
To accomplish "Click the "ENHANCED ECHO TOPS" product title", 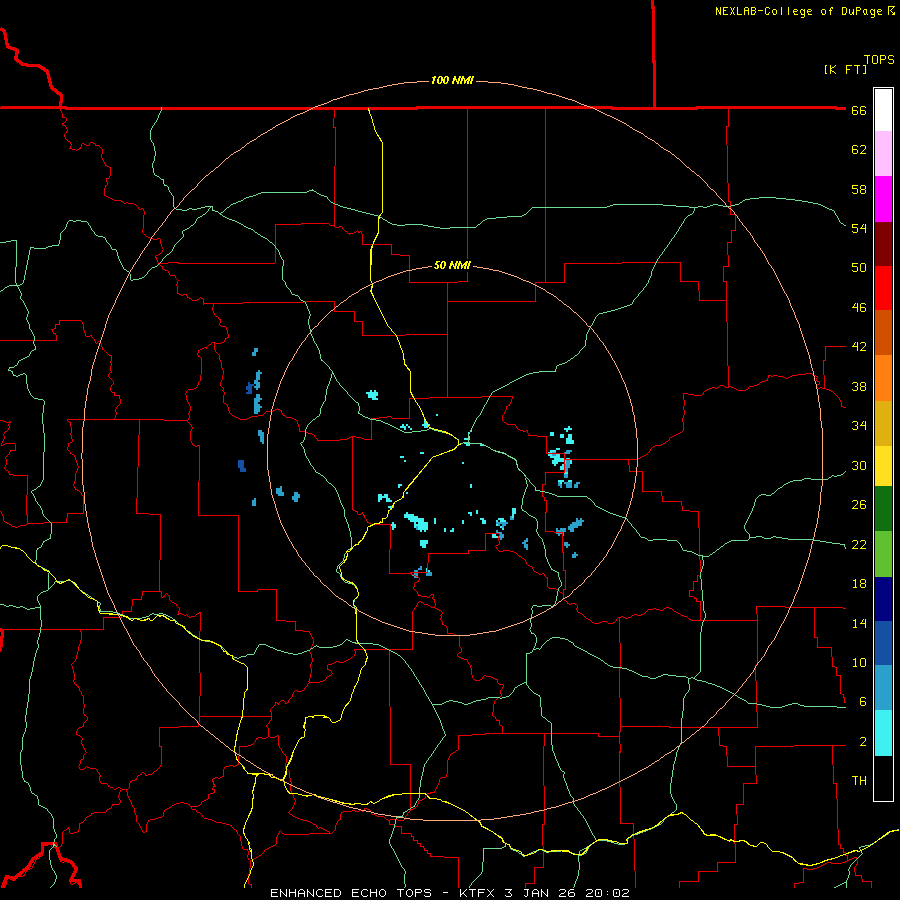I will (351, 893).
